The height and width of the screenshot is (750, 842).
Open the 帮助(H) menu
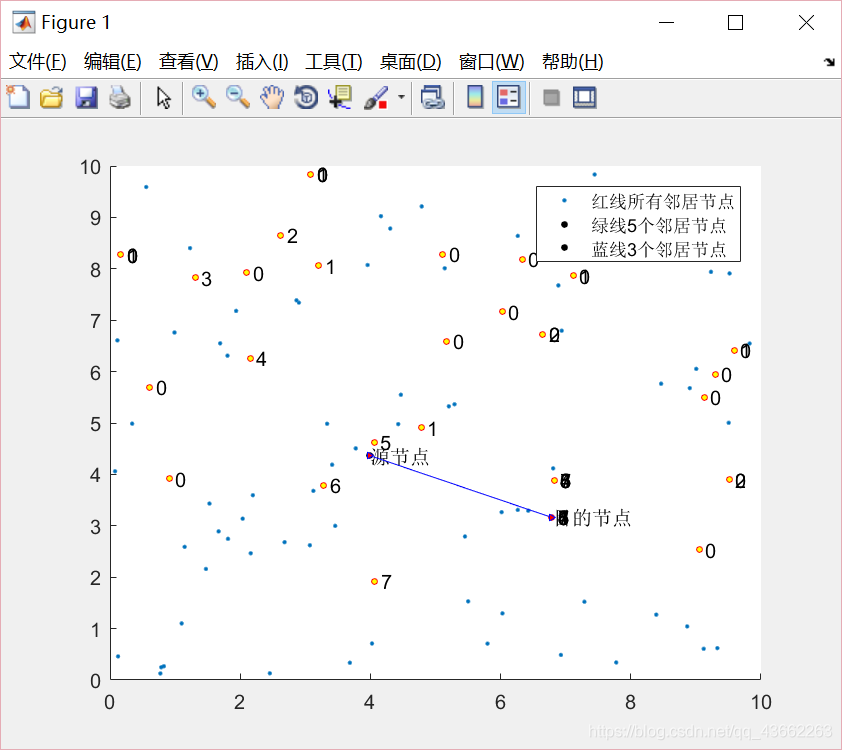coord(572,62)
